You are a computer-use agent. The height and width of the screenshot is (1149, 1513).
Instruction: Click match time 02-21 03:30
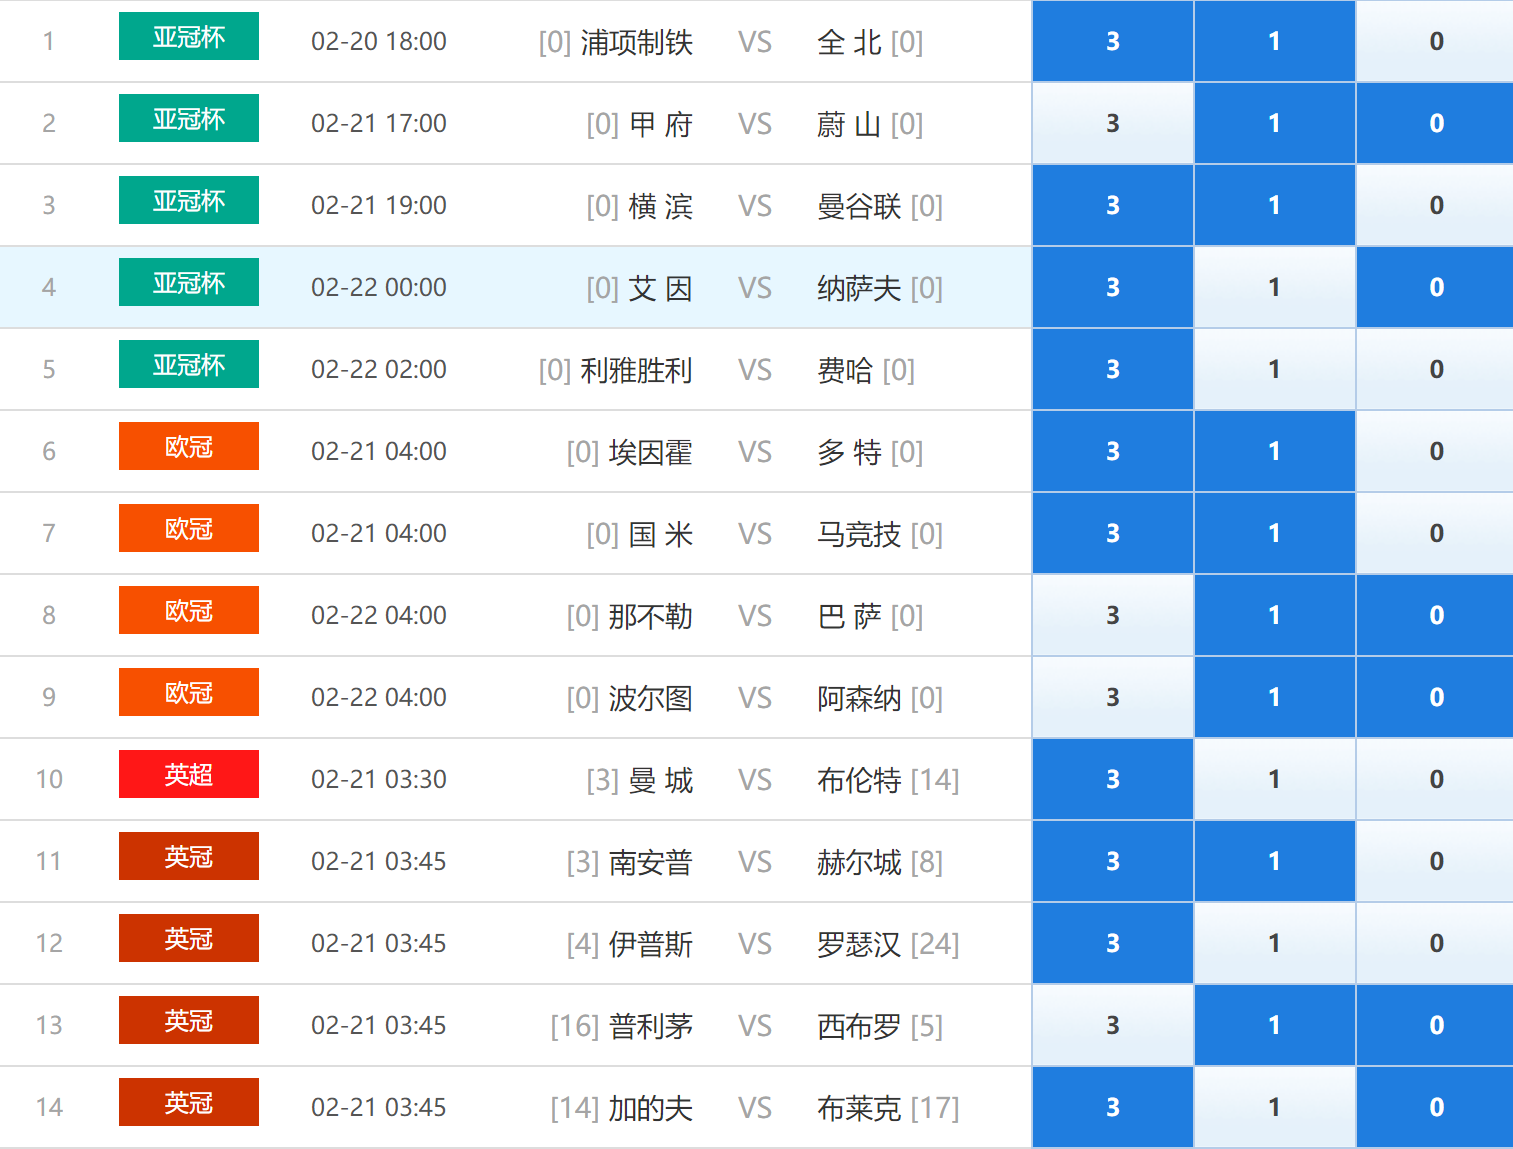pyautogui.click(x=379, y=779)
